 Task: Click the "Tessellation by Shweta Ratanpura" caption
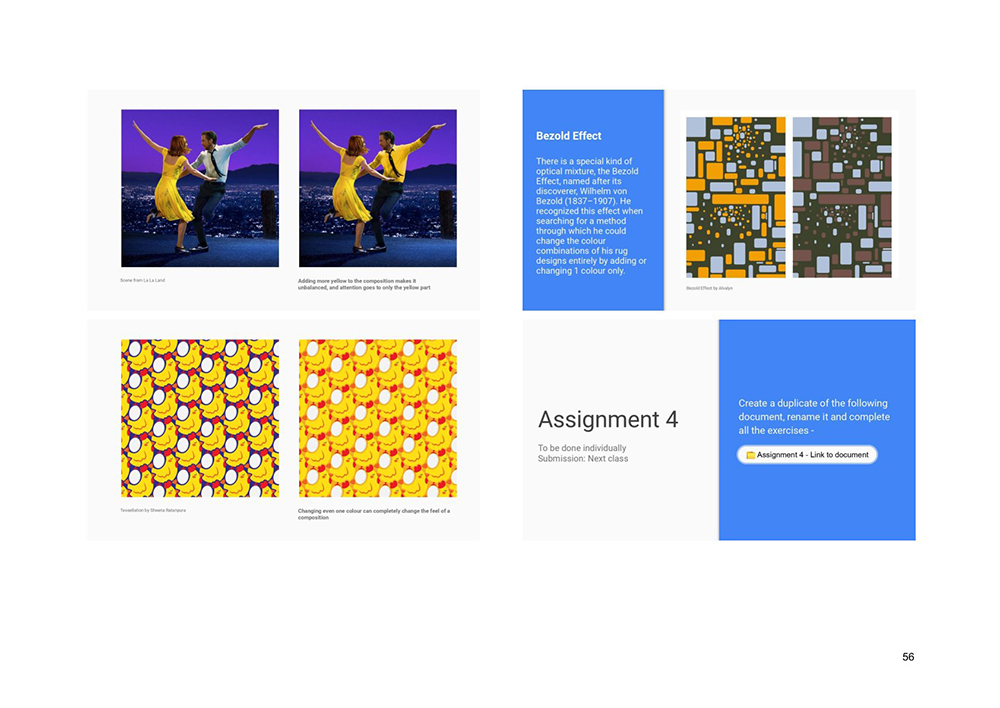(153, 510)
